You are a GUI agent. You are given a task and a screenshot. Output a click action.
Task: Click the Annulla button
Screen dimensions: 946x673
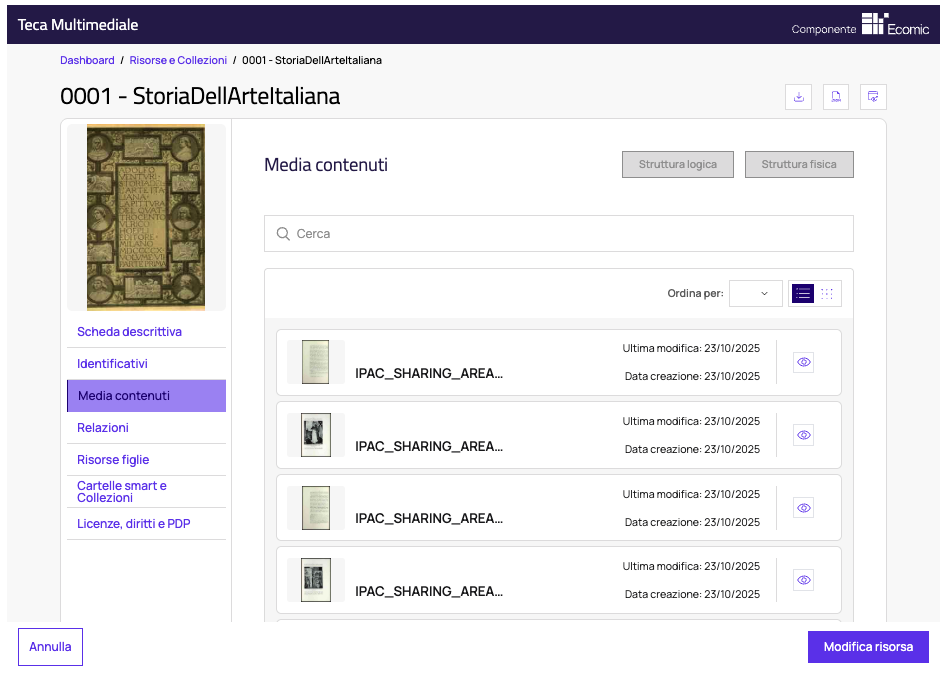coord(50,647)
